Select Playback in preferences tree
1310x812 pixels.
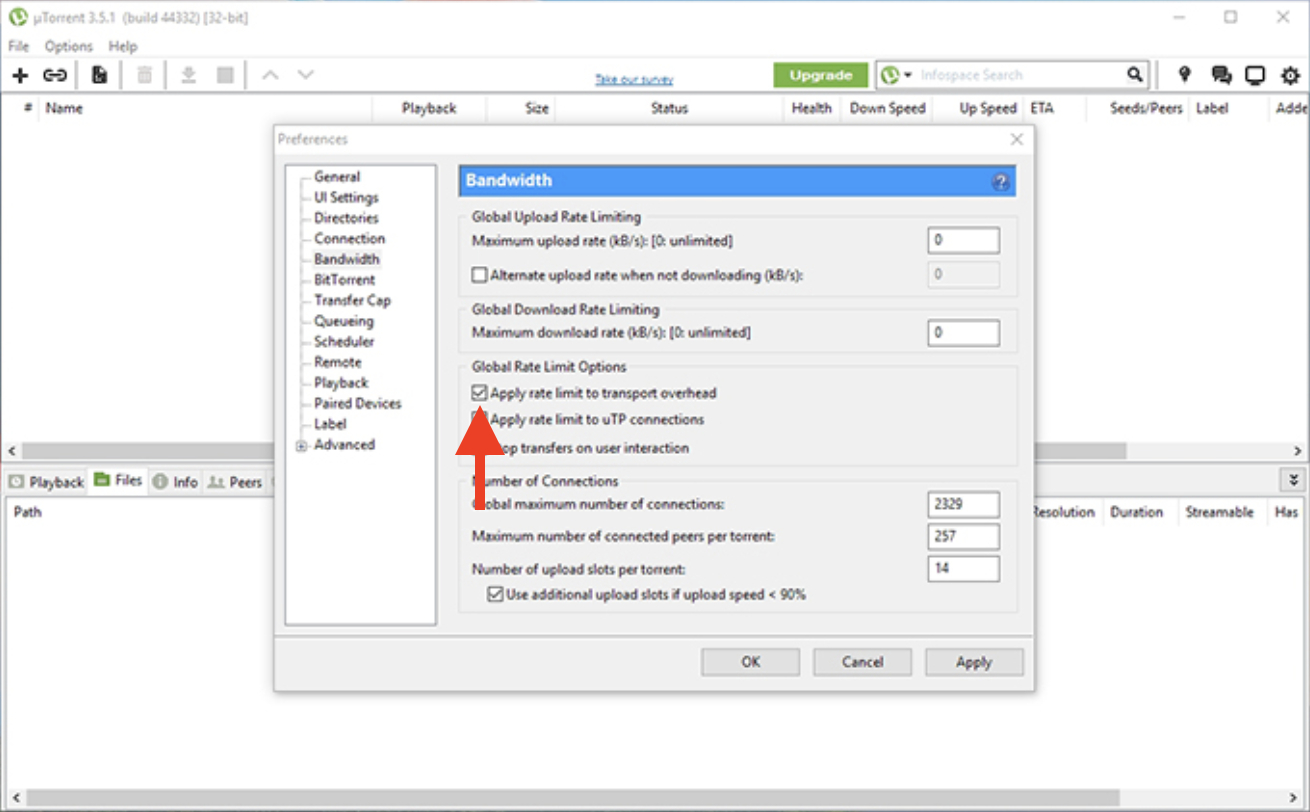[x=341, y=383]
